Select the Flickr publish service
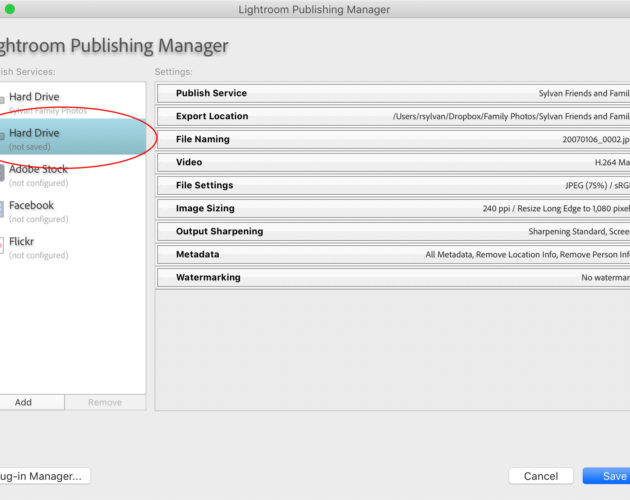630x500 pixels. pyautogui.click(x=72, y=247)
